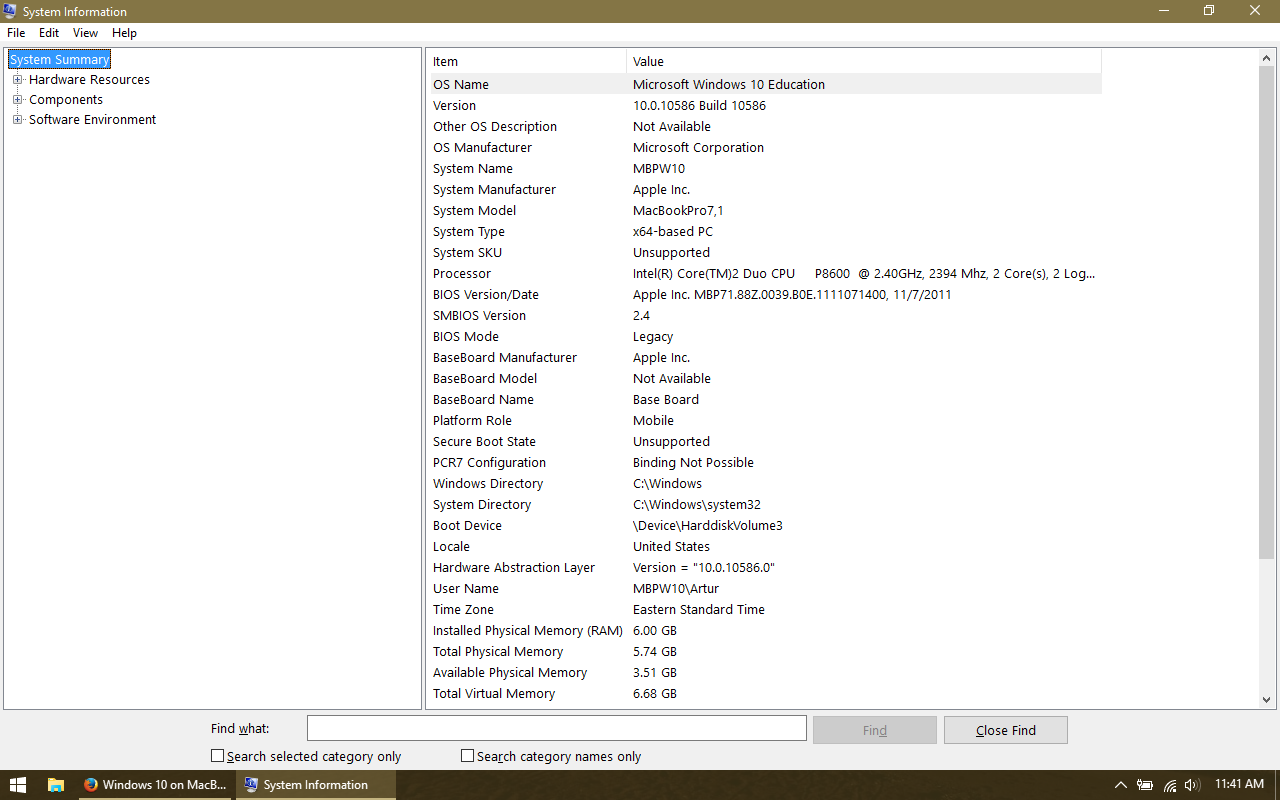Open the taskbar clock at 11:41 AM

point(1239,785)
